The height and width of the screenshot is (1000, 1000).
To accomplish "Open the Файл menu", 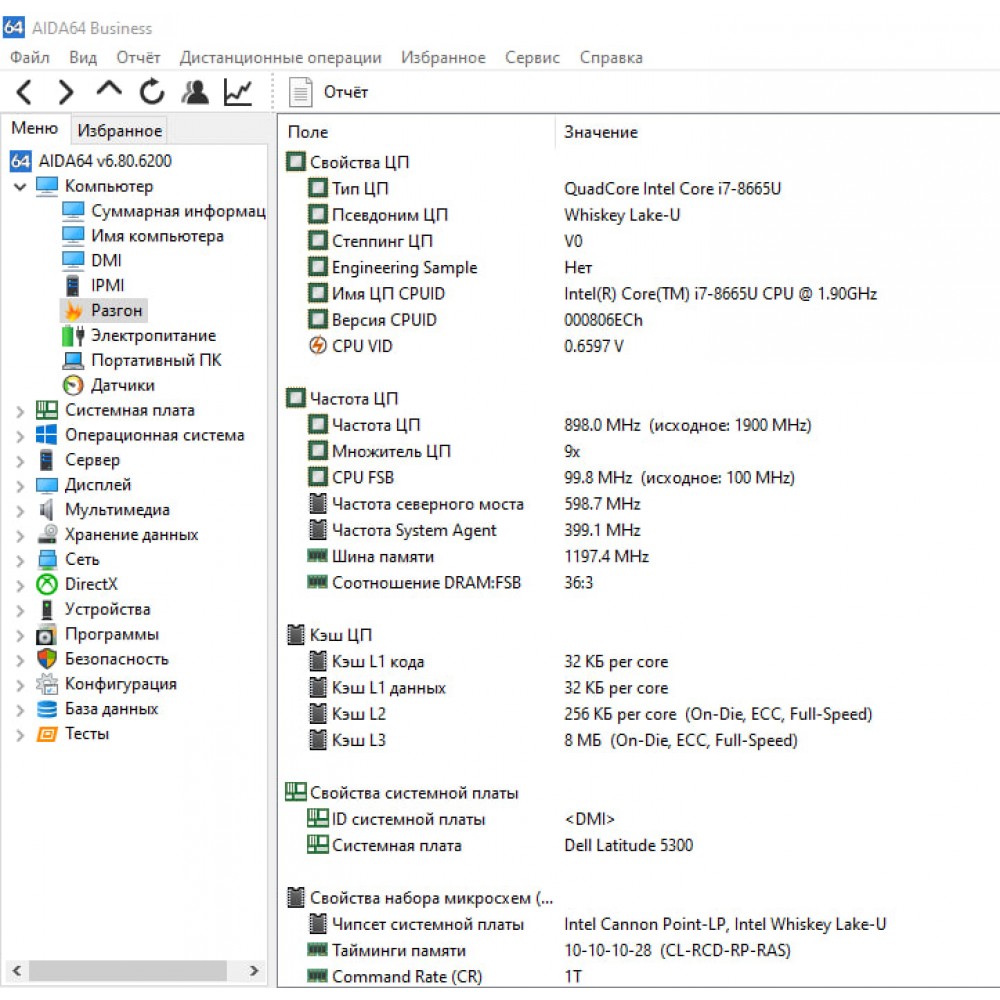I will (x=29, y=57).
